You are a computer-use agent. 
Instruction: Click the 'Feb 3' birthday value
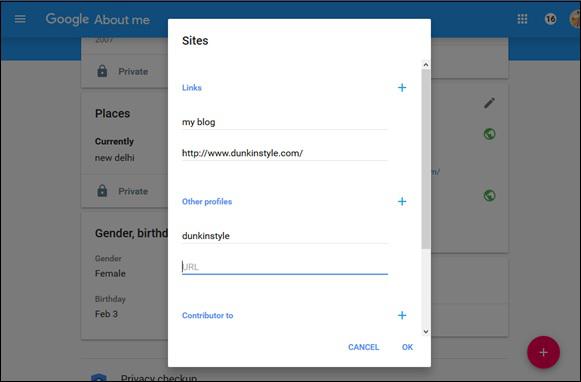coord(106,314)
